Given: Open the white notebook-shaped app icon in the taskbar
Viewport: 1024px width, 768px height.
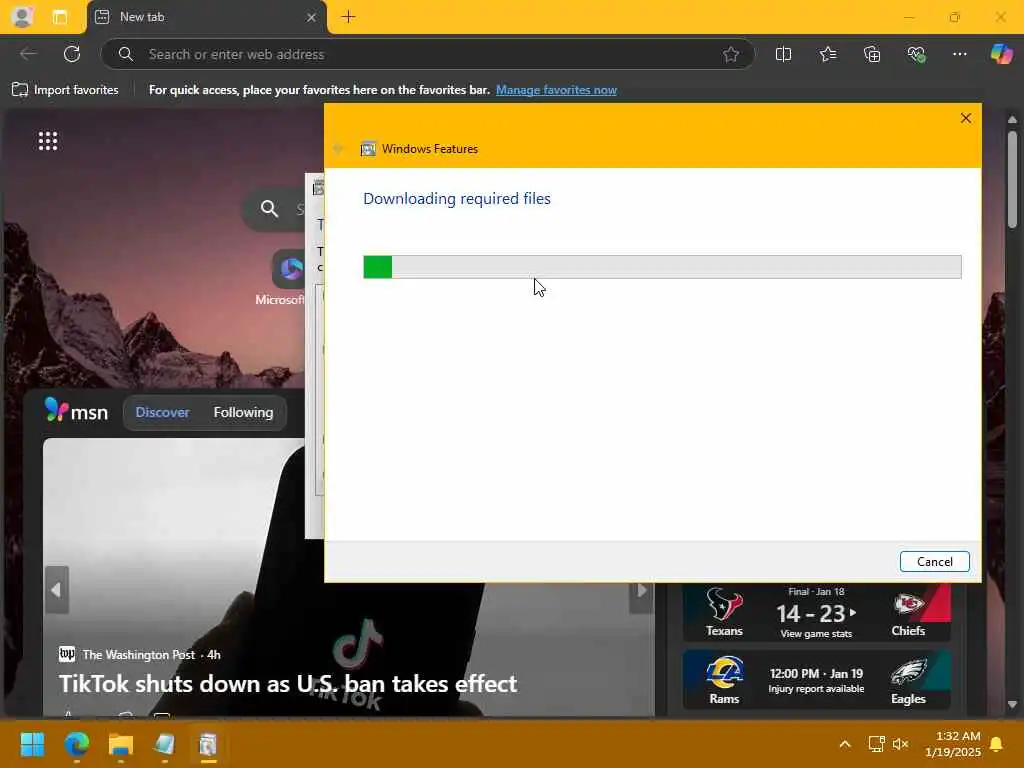Looking at the screenshot, I should point(164,744).
